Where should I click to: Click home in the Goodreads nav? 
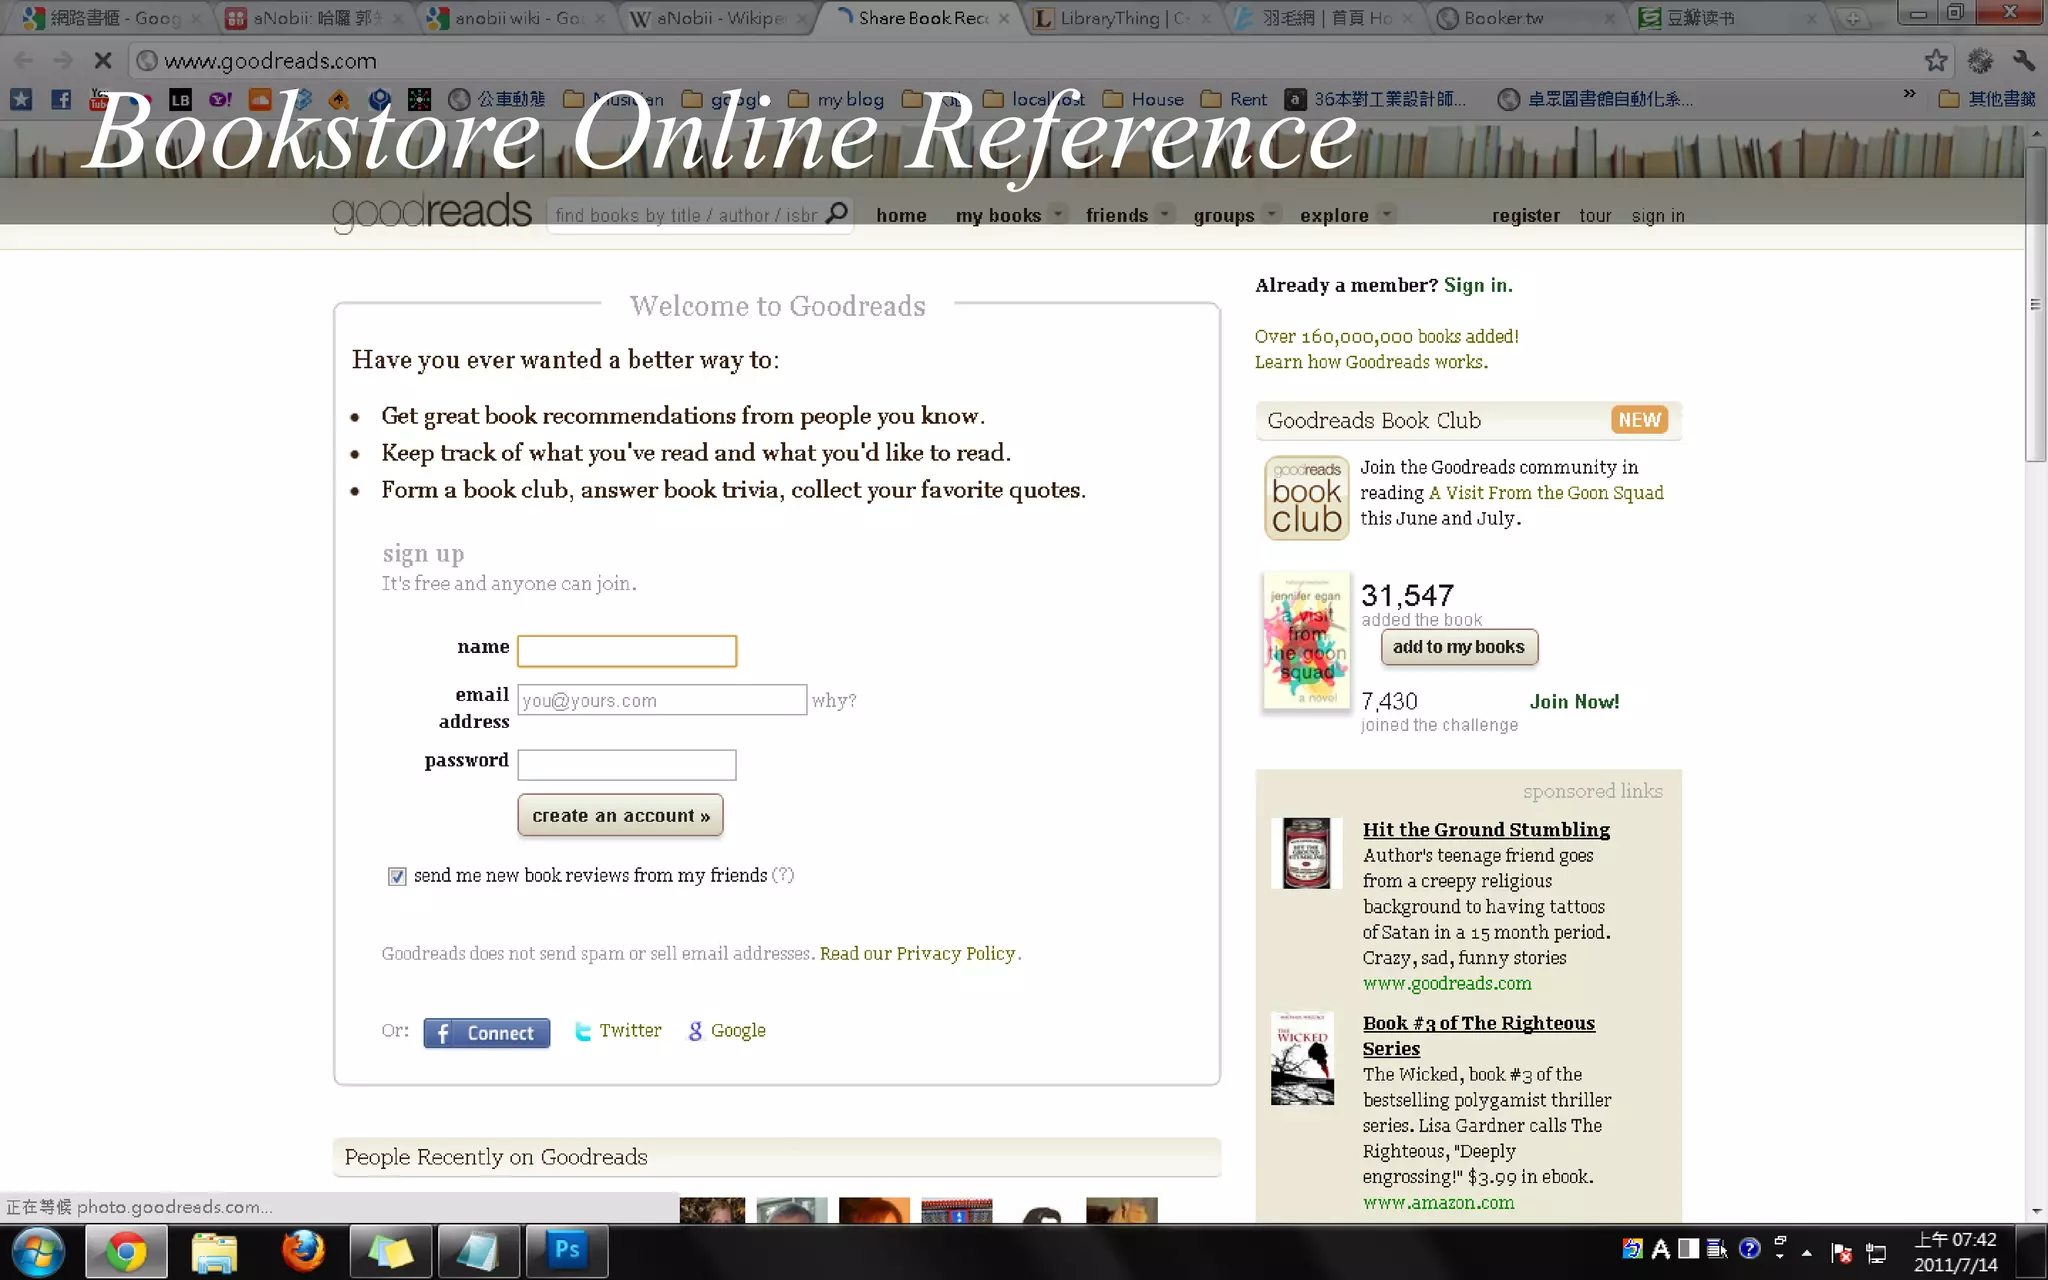coord(901,215)
